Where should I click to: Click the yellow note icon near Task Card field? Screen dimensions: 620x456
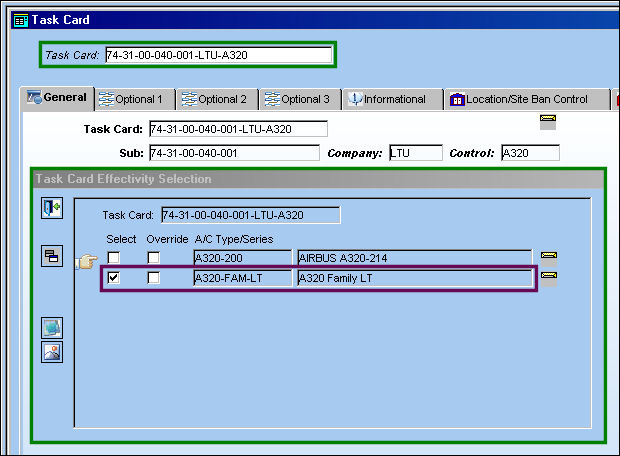[548, 122]
